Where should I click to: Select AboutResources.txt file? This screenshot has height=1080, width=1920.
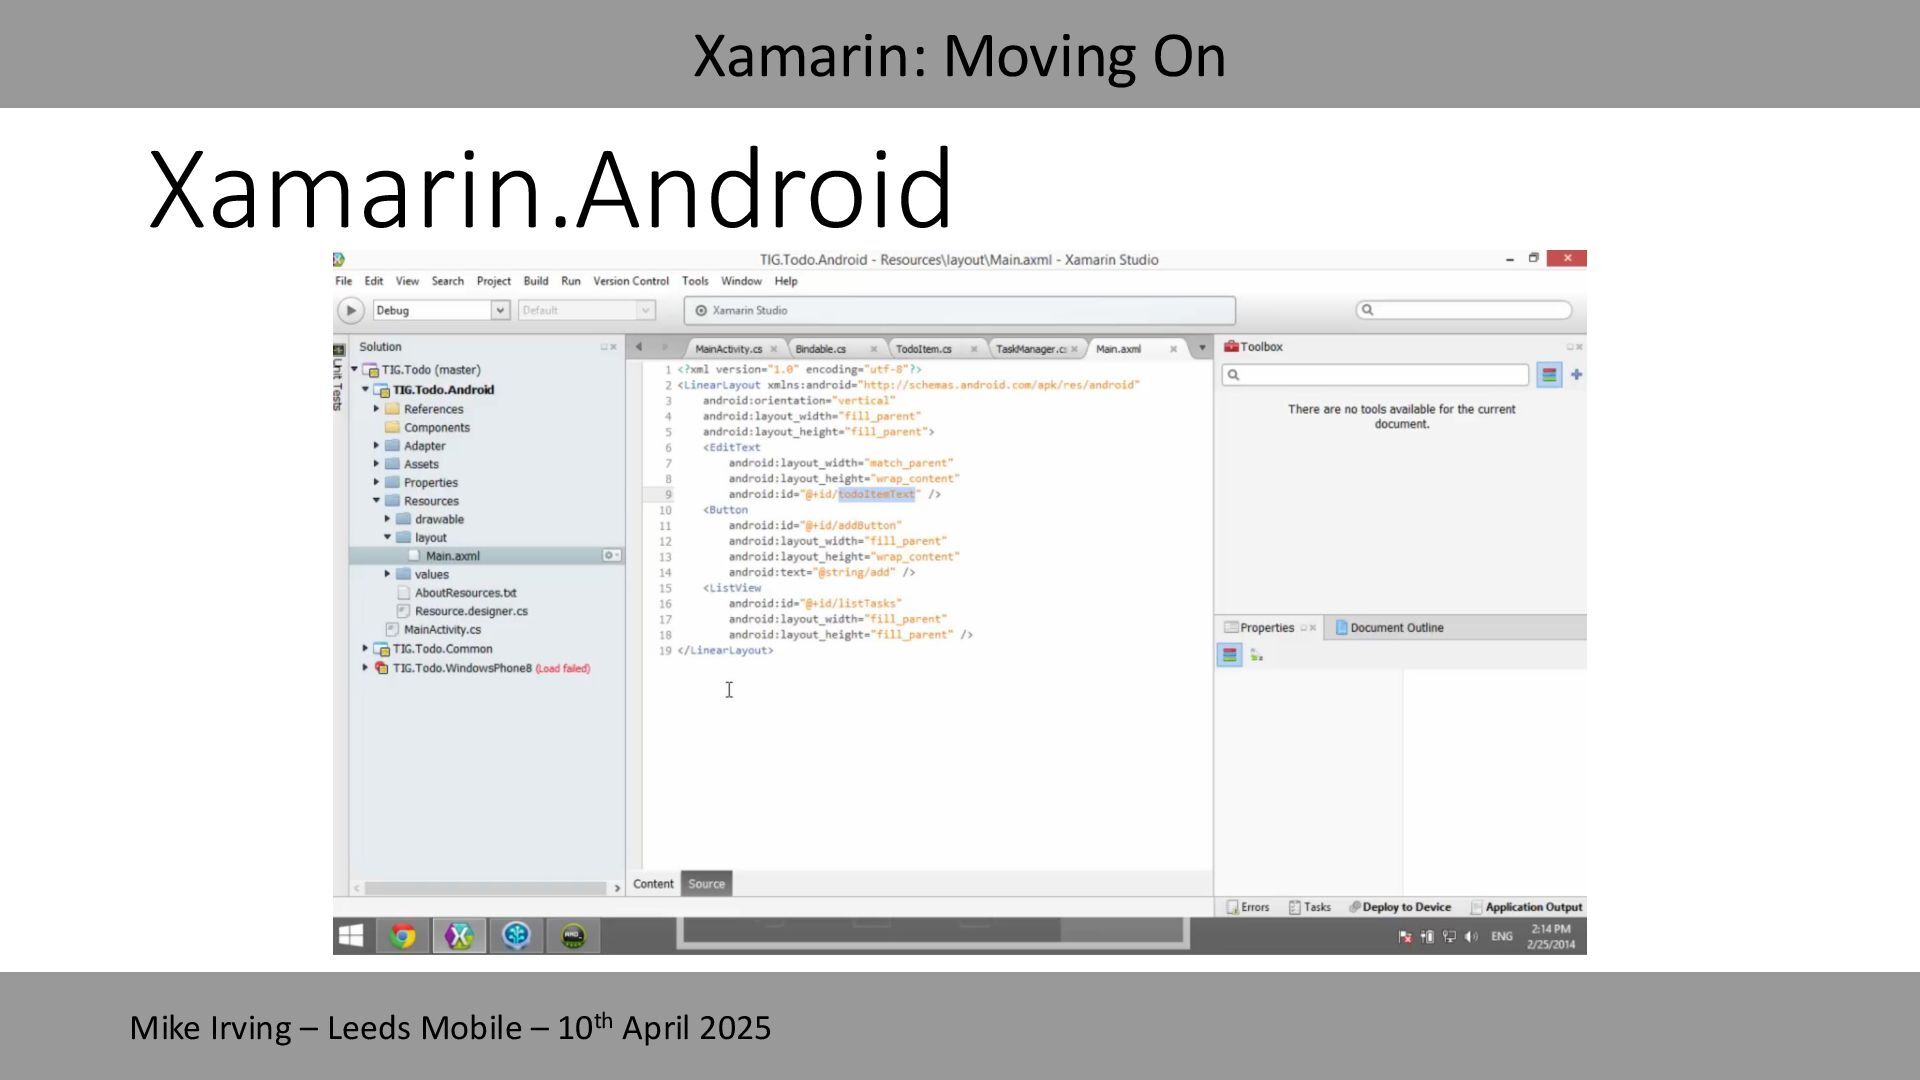465,593
